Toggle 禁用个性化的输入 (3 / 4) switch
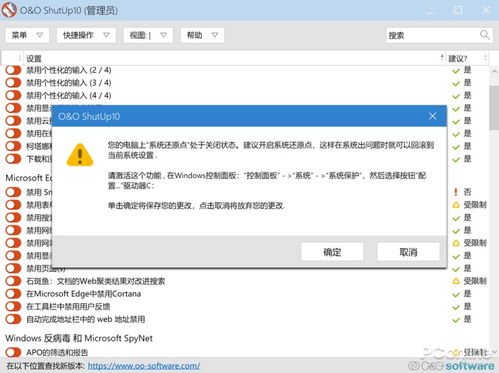This screenshot has height=373, width=499. coord(13,83)
